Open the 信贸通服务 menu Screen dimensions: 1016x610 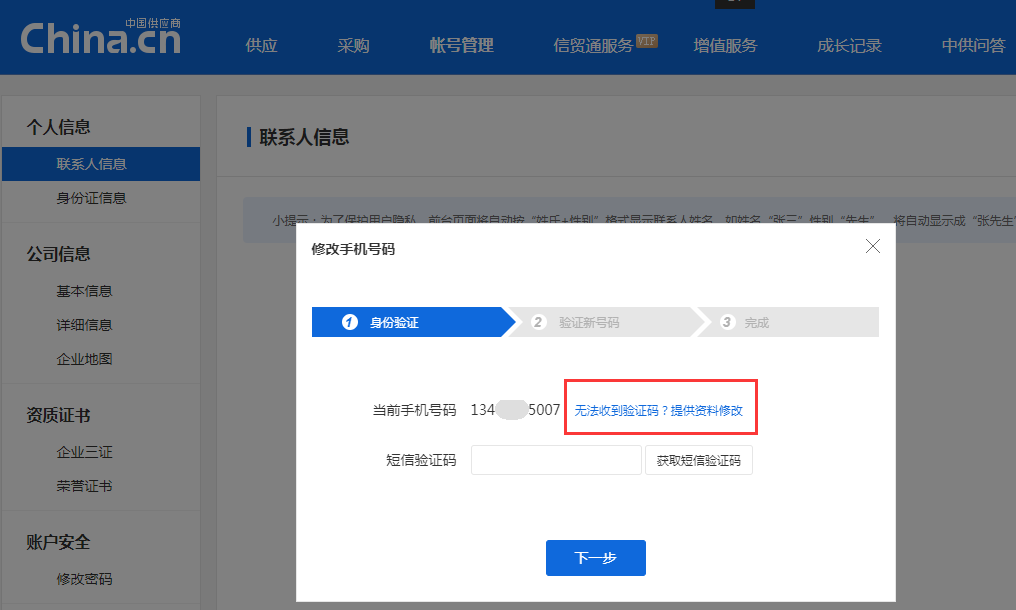pyautogui.click(x=593, y=45)
